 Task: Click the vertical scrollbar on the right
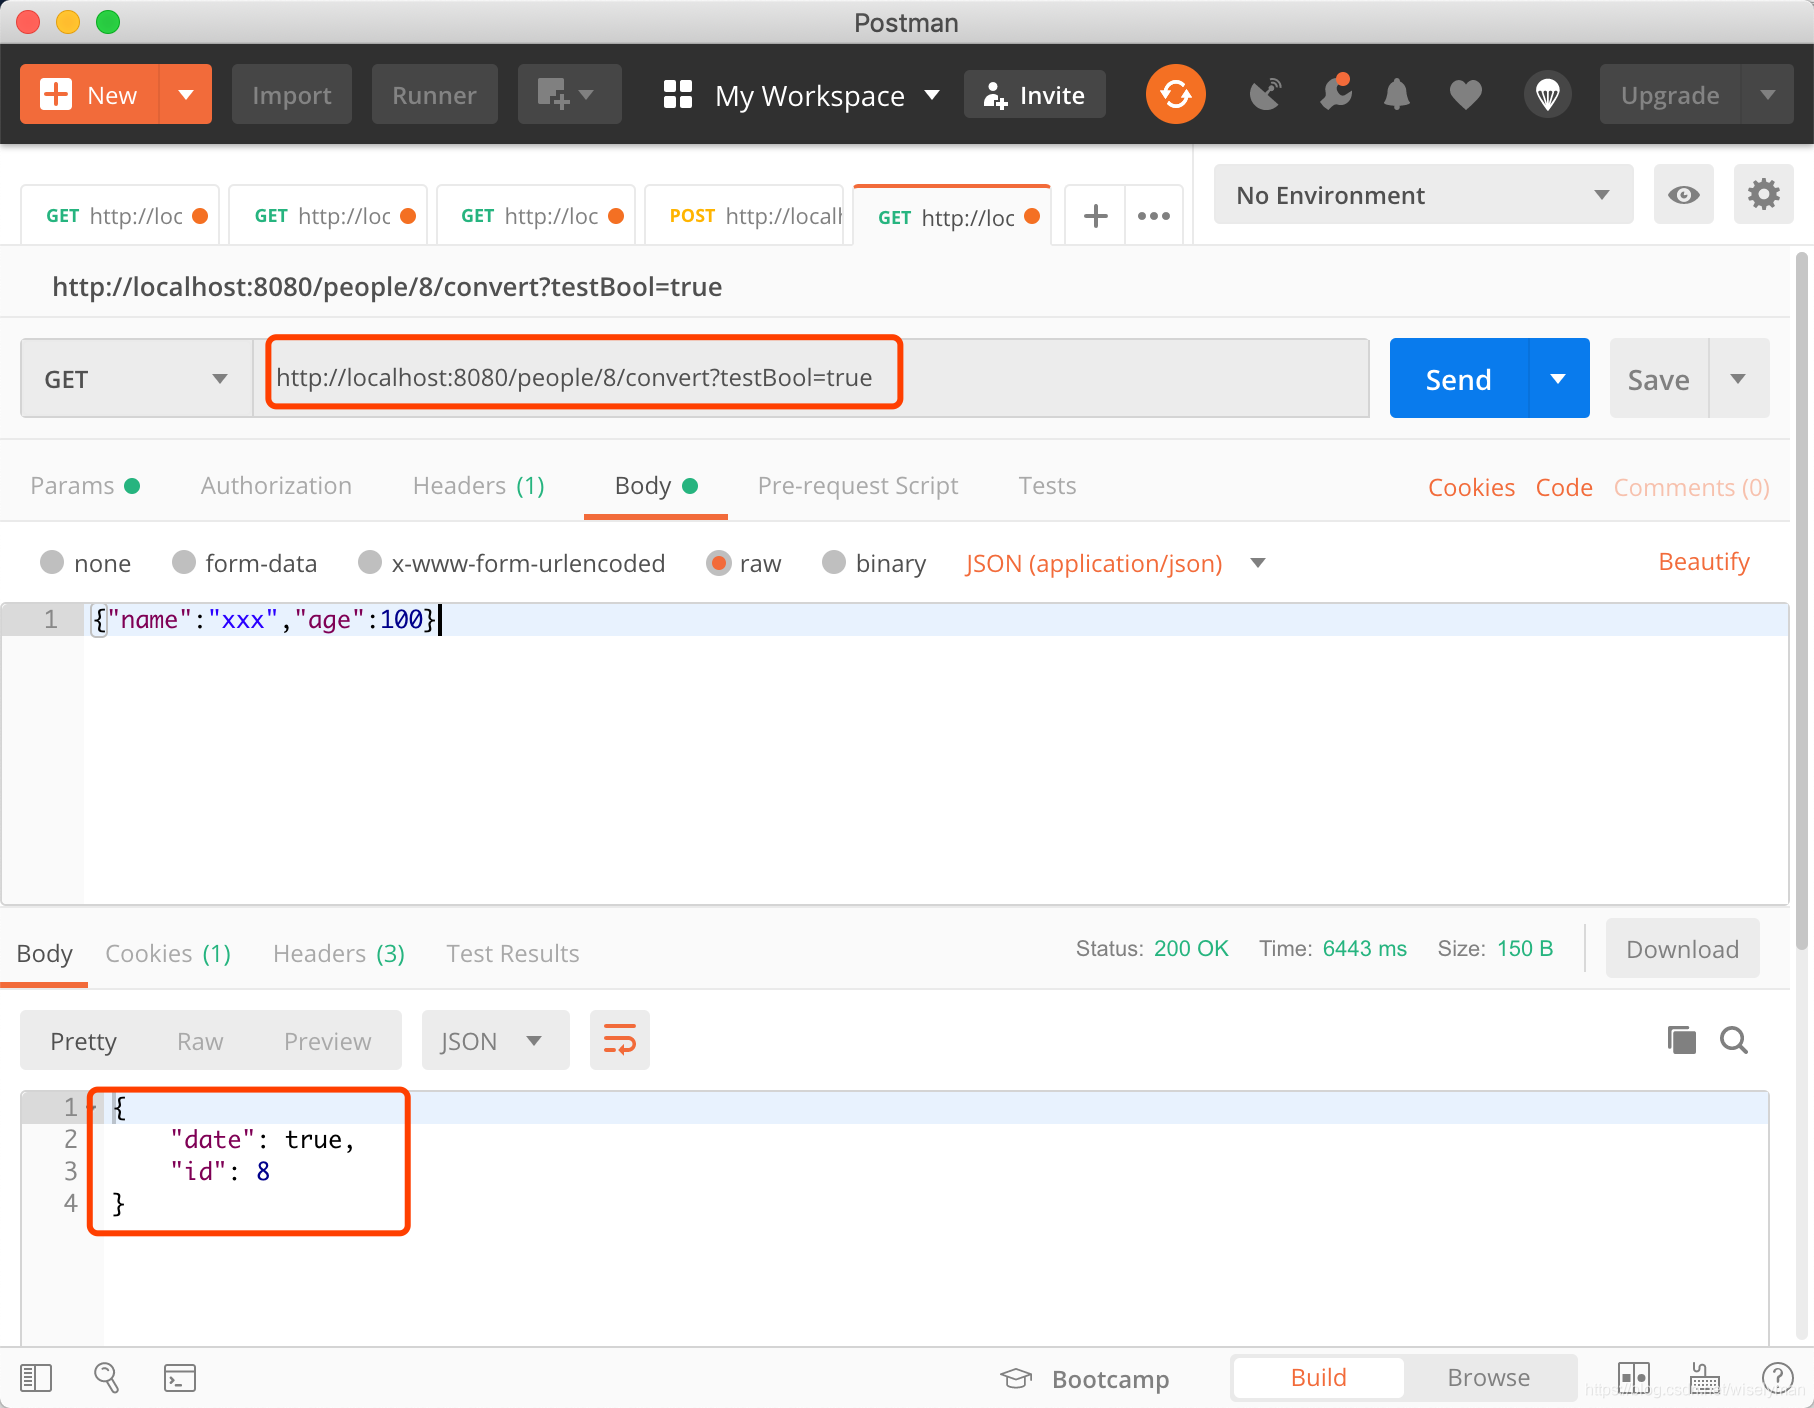tap(1802, 600)
